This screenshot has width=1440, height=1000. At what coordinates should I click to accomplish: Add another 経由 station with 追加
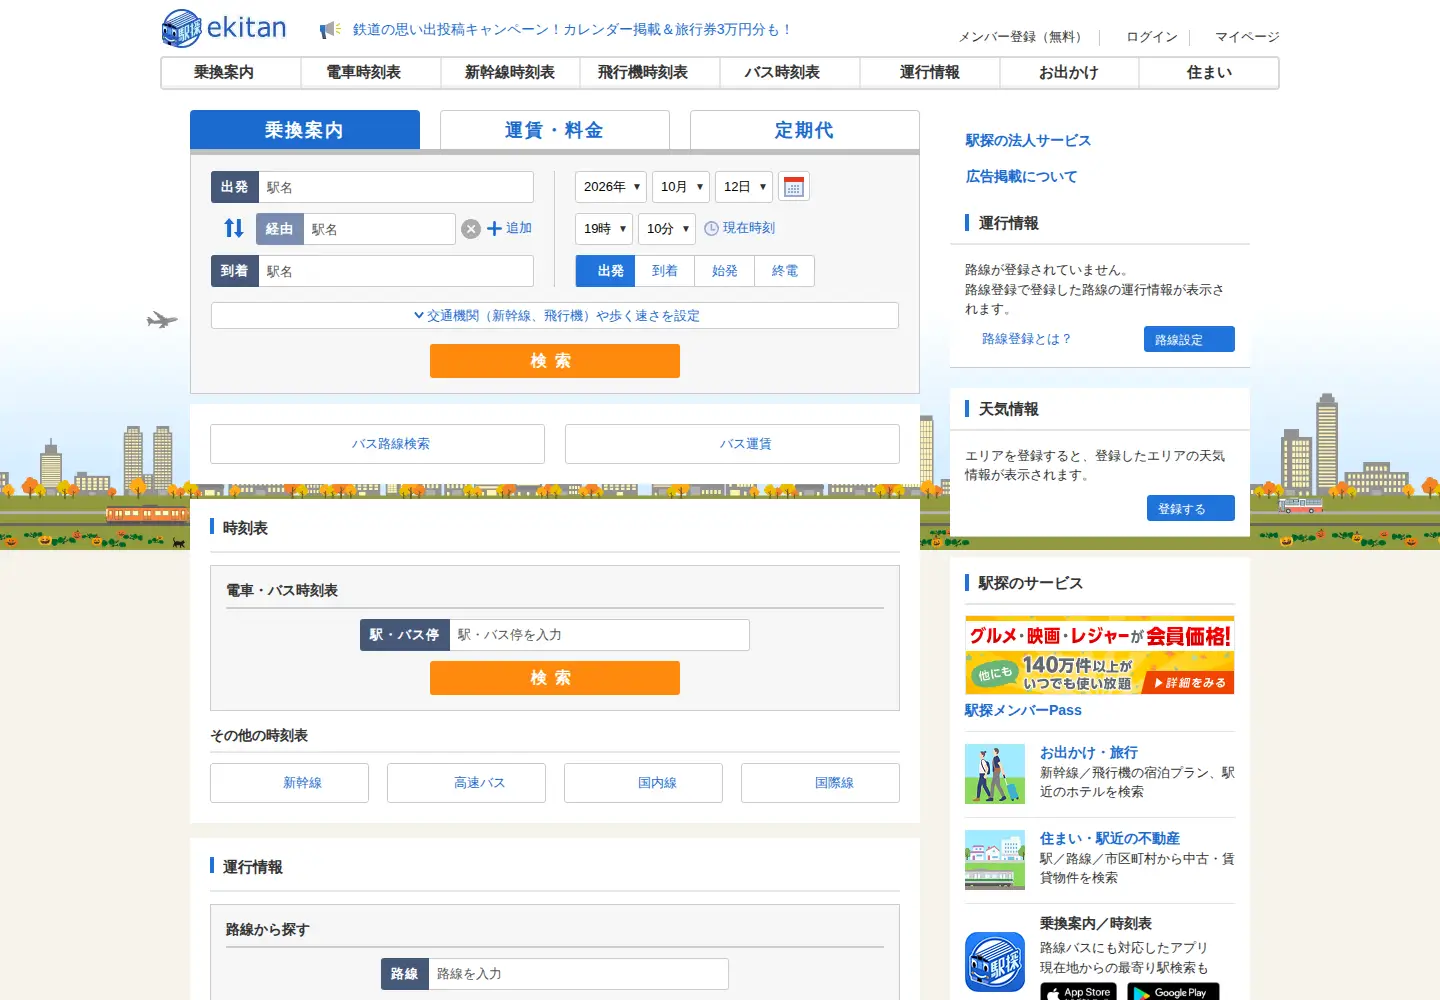click(510, 228)
